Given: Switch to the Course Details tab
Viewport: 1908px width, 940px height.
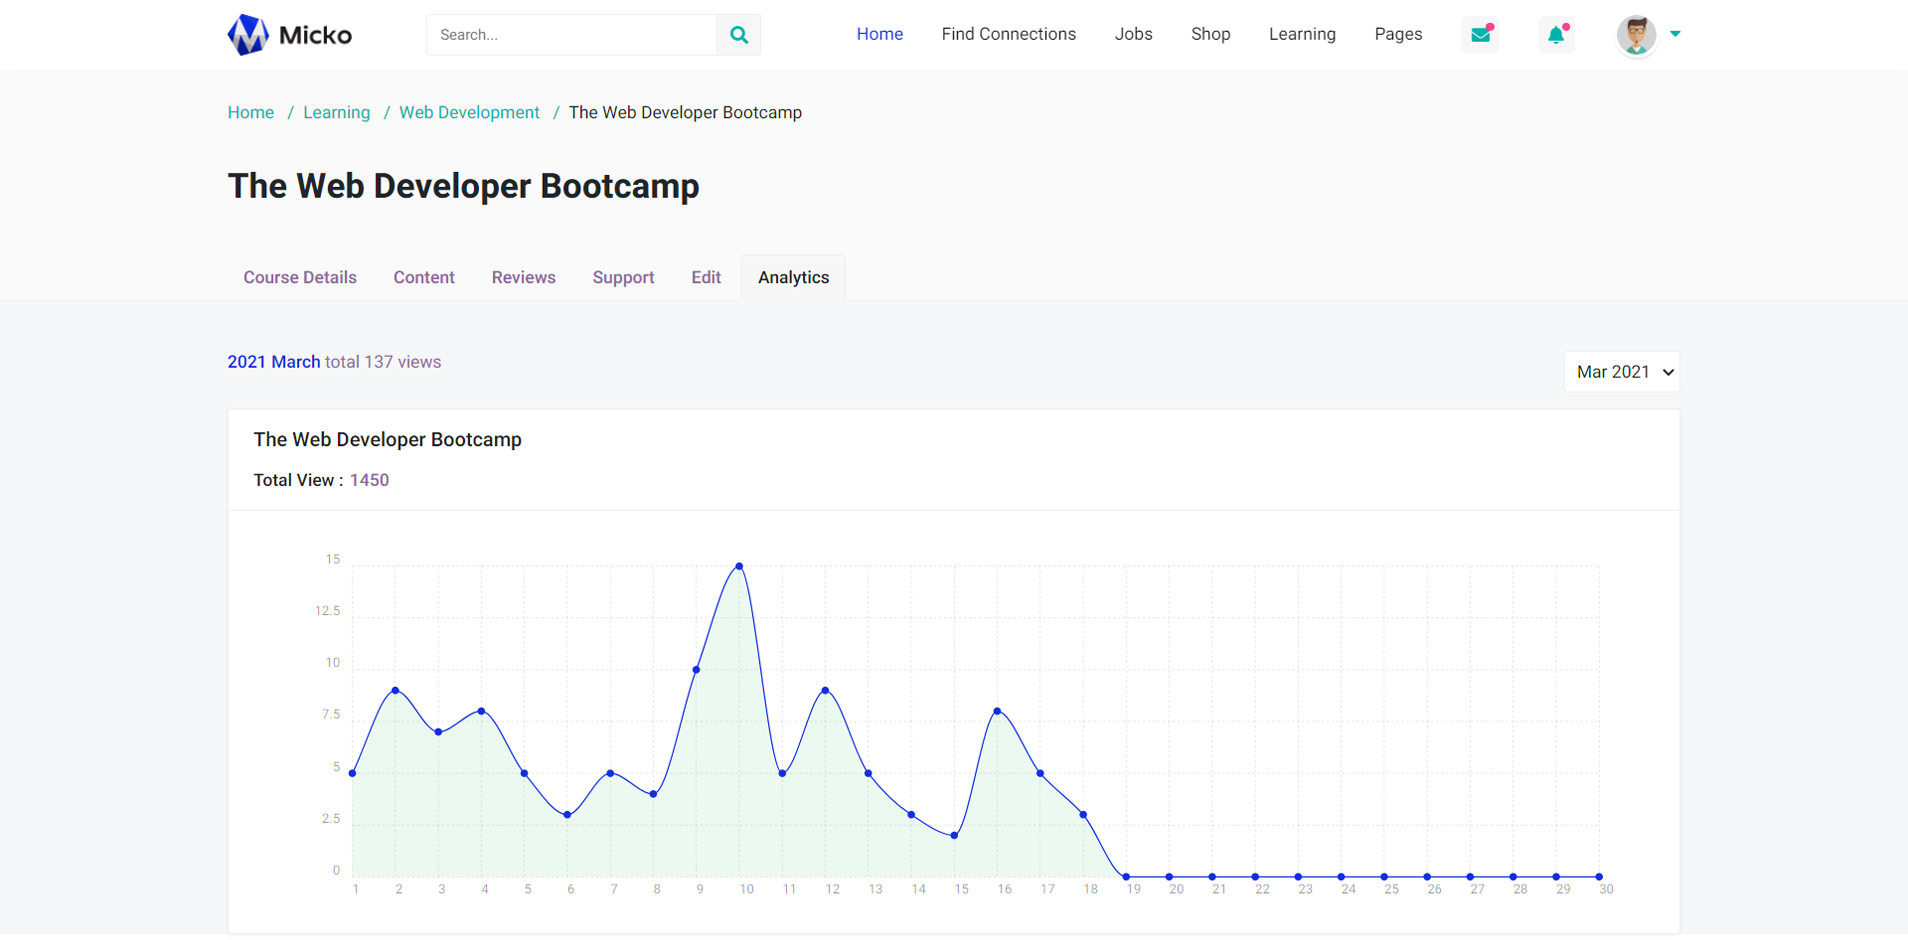Looking at the screenshot, I should point(300,278).
